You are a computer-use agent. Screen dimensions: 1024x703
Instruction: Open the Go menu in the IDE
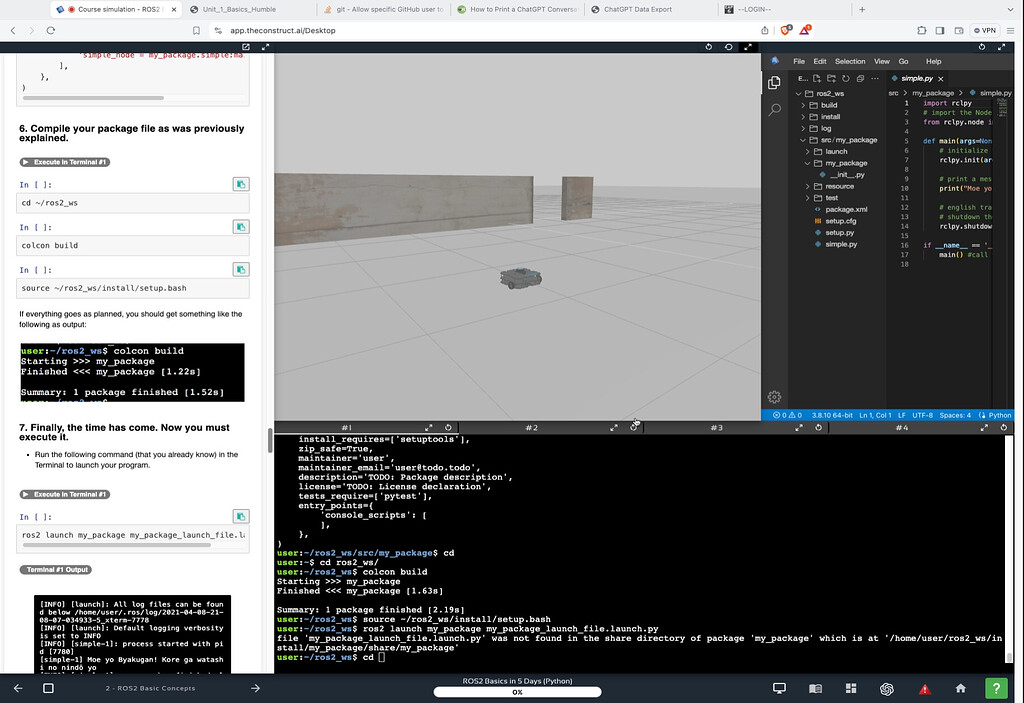coord(903,61)
